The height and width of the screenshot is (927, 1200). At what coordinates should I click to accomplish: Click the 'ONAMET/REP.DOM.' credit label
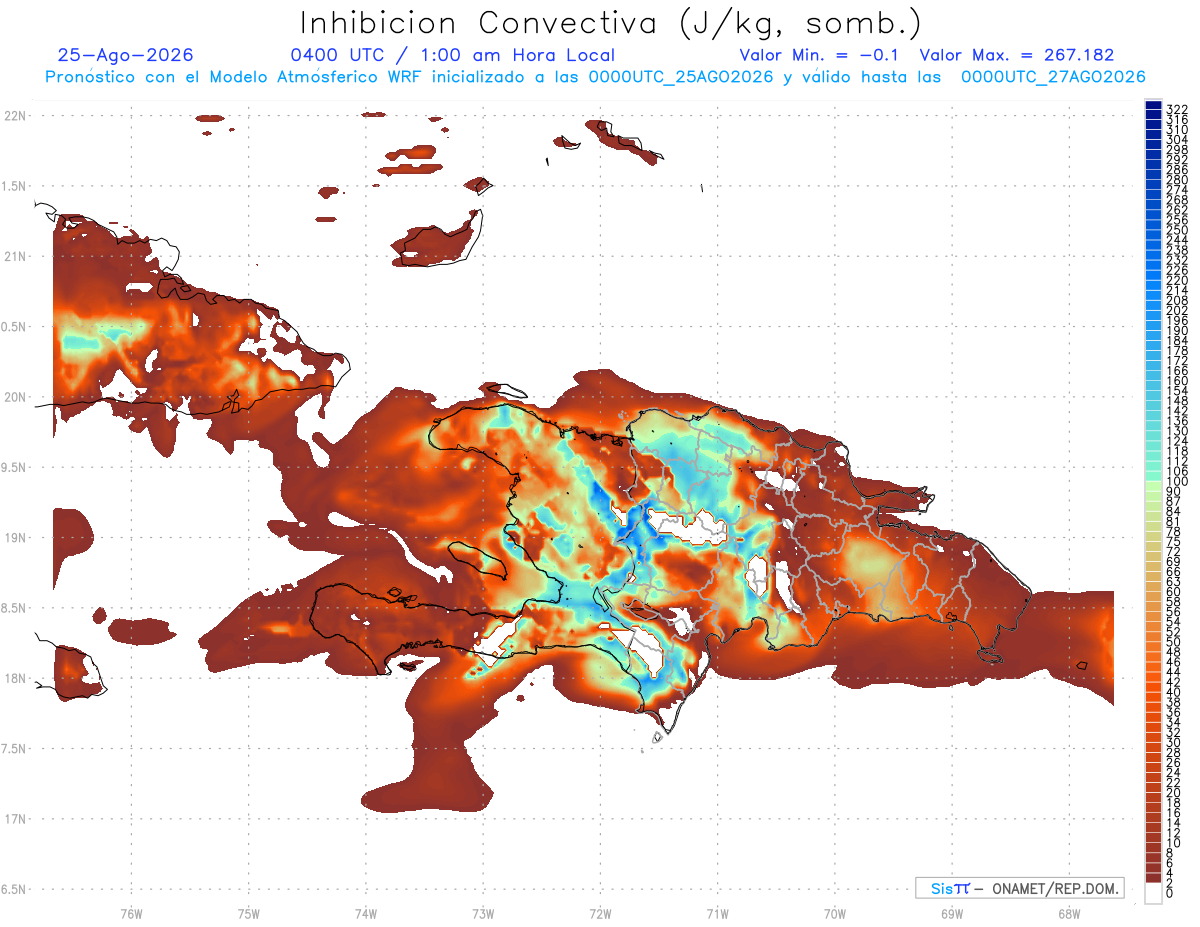(x=1054, y=888)
